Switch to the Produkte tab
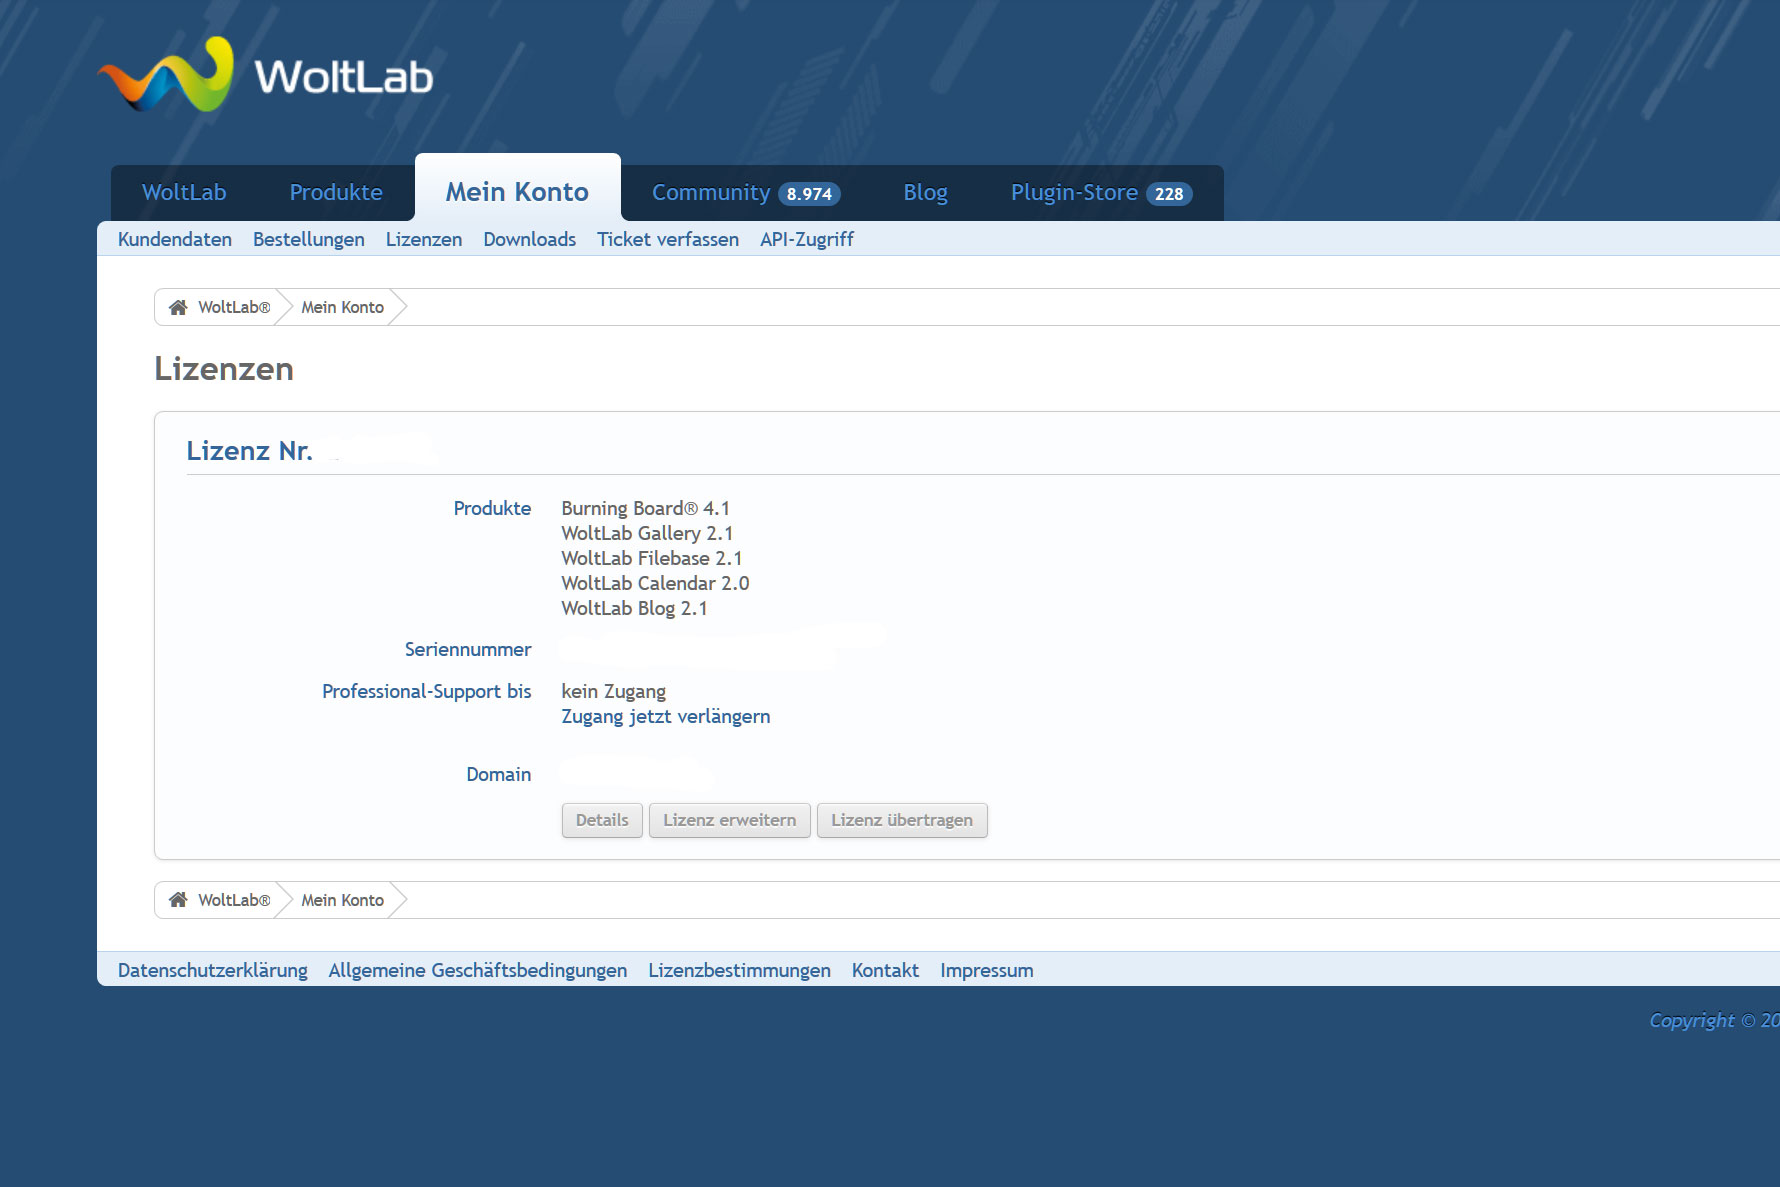1780x1187 pixels. point(336,192)
